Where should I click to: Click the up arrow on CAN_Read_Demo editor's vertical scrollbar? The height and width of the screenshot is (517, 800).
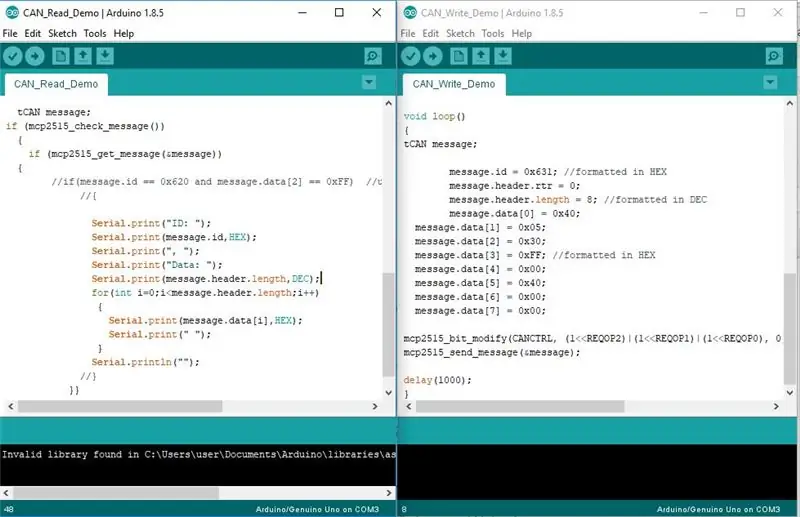point(388,103)
